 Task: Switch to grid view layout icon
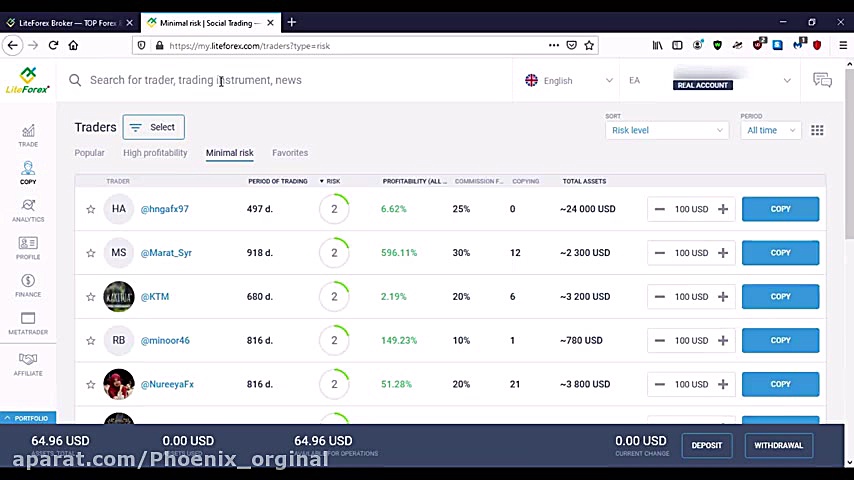coord(817,130)
